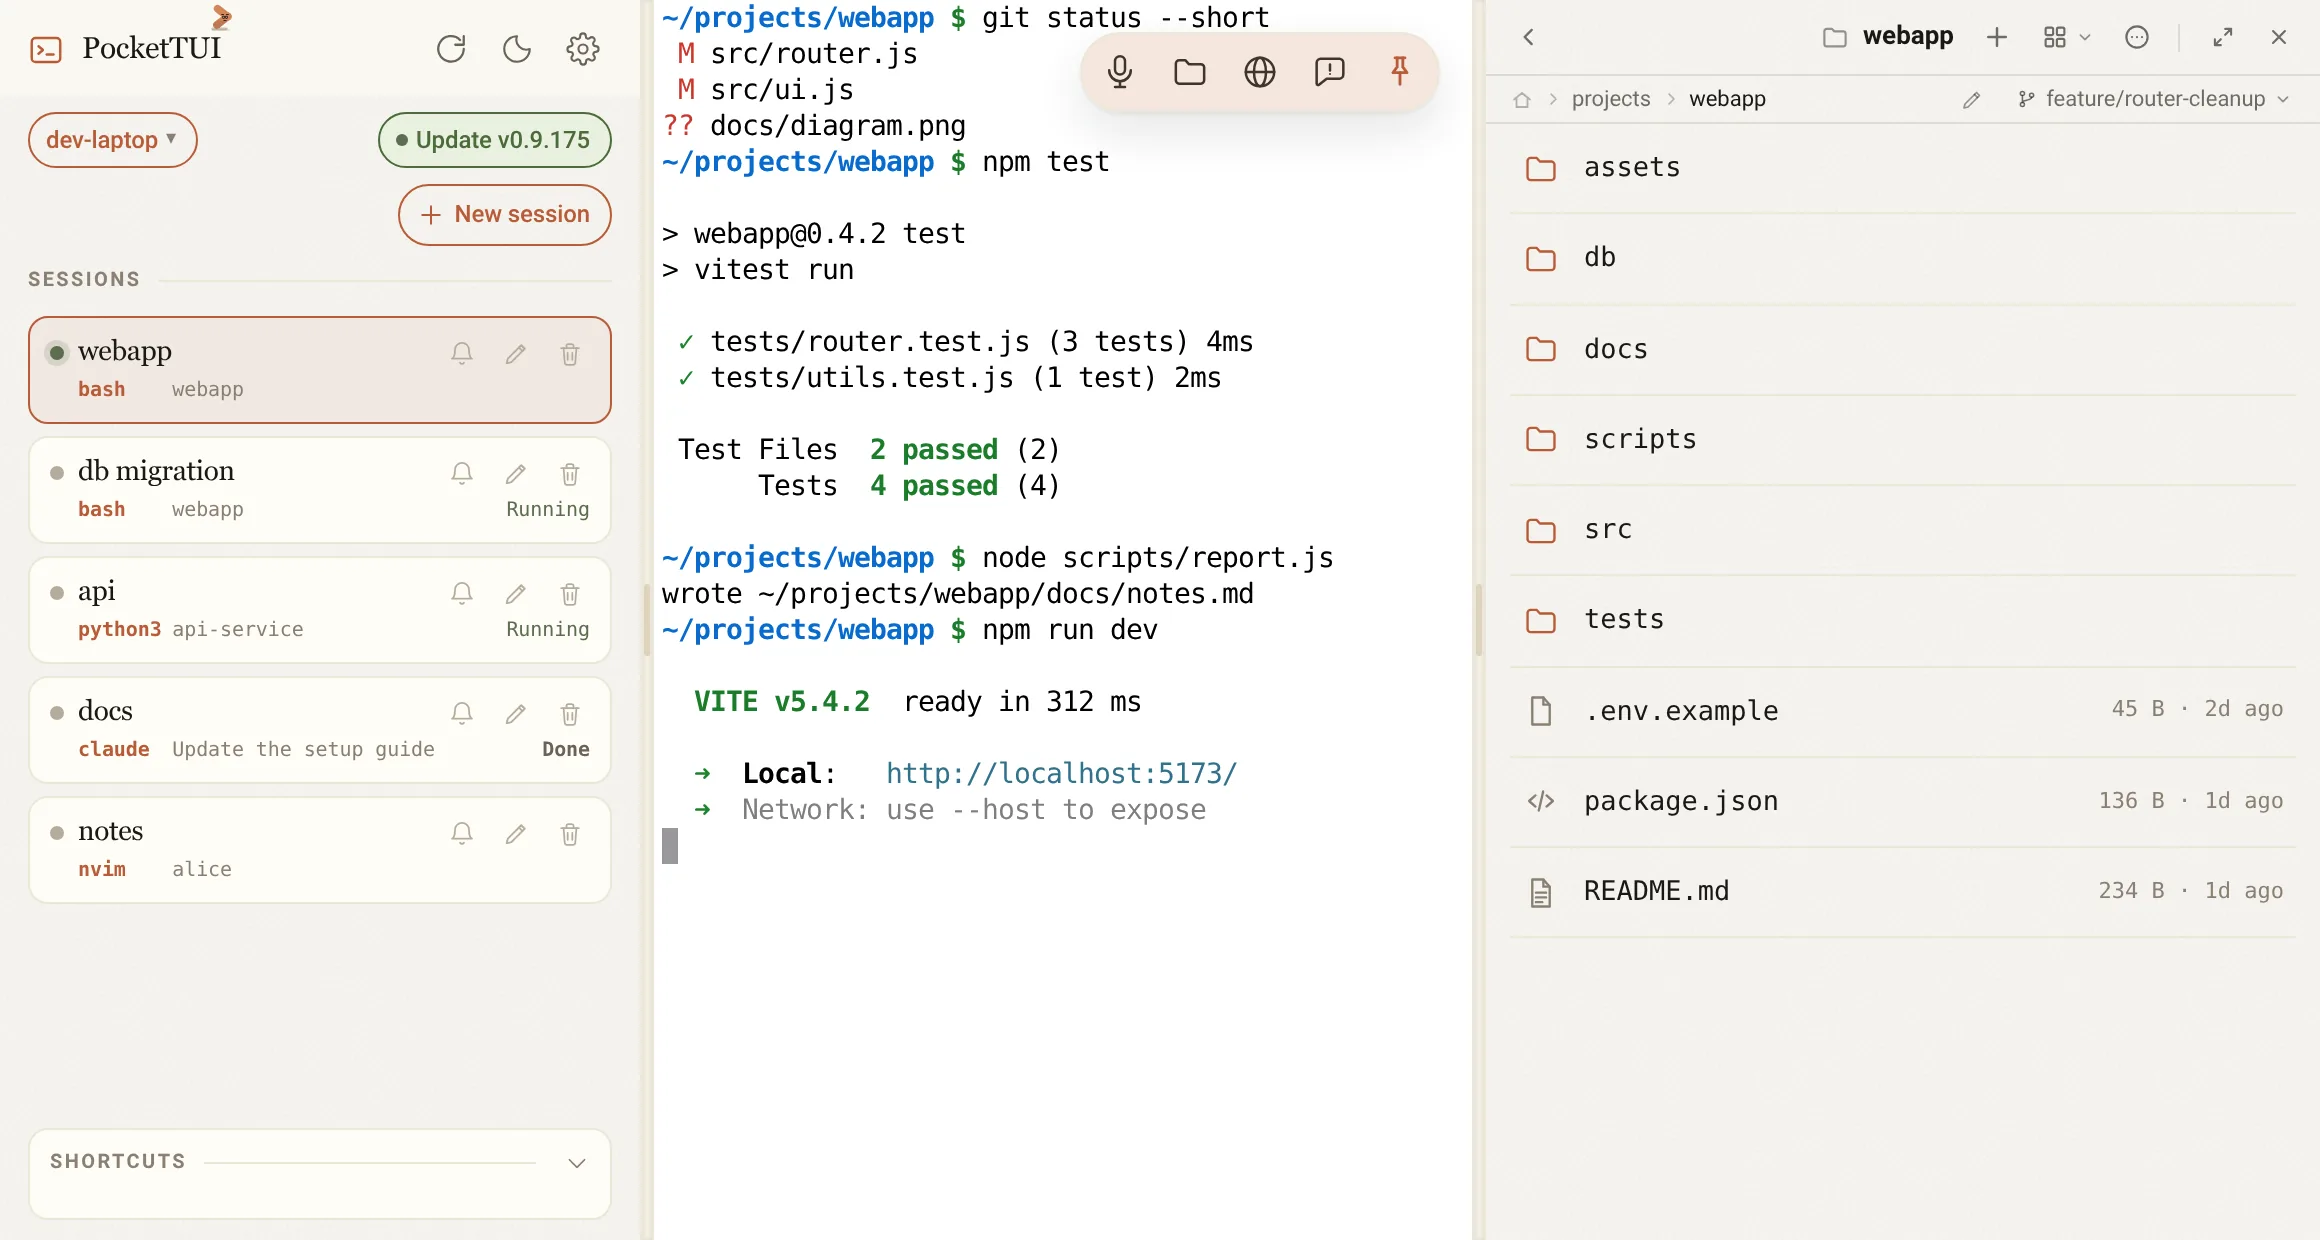Click the left panel resize handle

click(x=647, y=620)
